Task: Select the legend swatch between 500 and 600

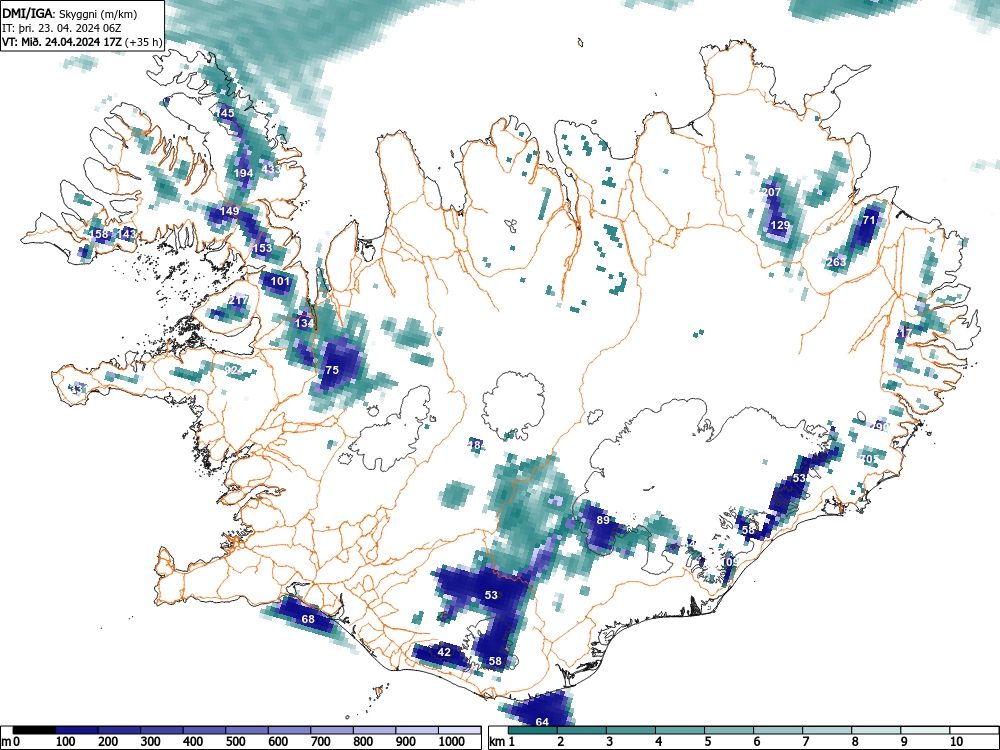Action: click(247, 730)
